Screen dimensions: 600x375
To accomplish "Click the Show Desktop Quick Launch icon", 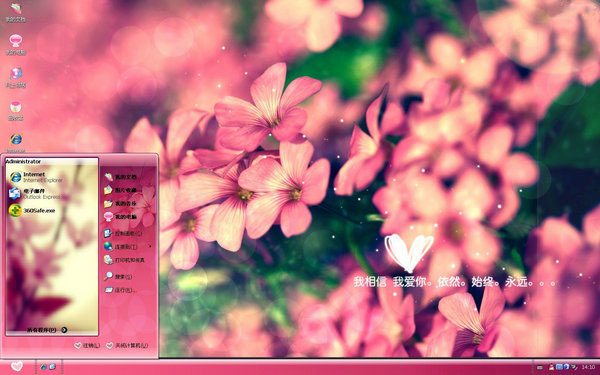I will (x=52, y=367).
